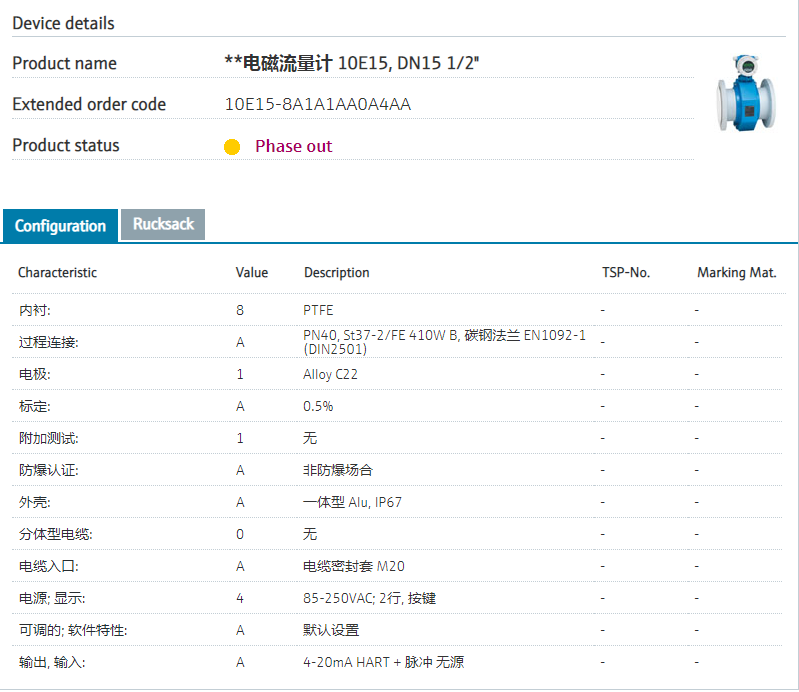The image size is (799, 692).
Task: Click the TSP-No. column header
Action: tap(625, 272)
